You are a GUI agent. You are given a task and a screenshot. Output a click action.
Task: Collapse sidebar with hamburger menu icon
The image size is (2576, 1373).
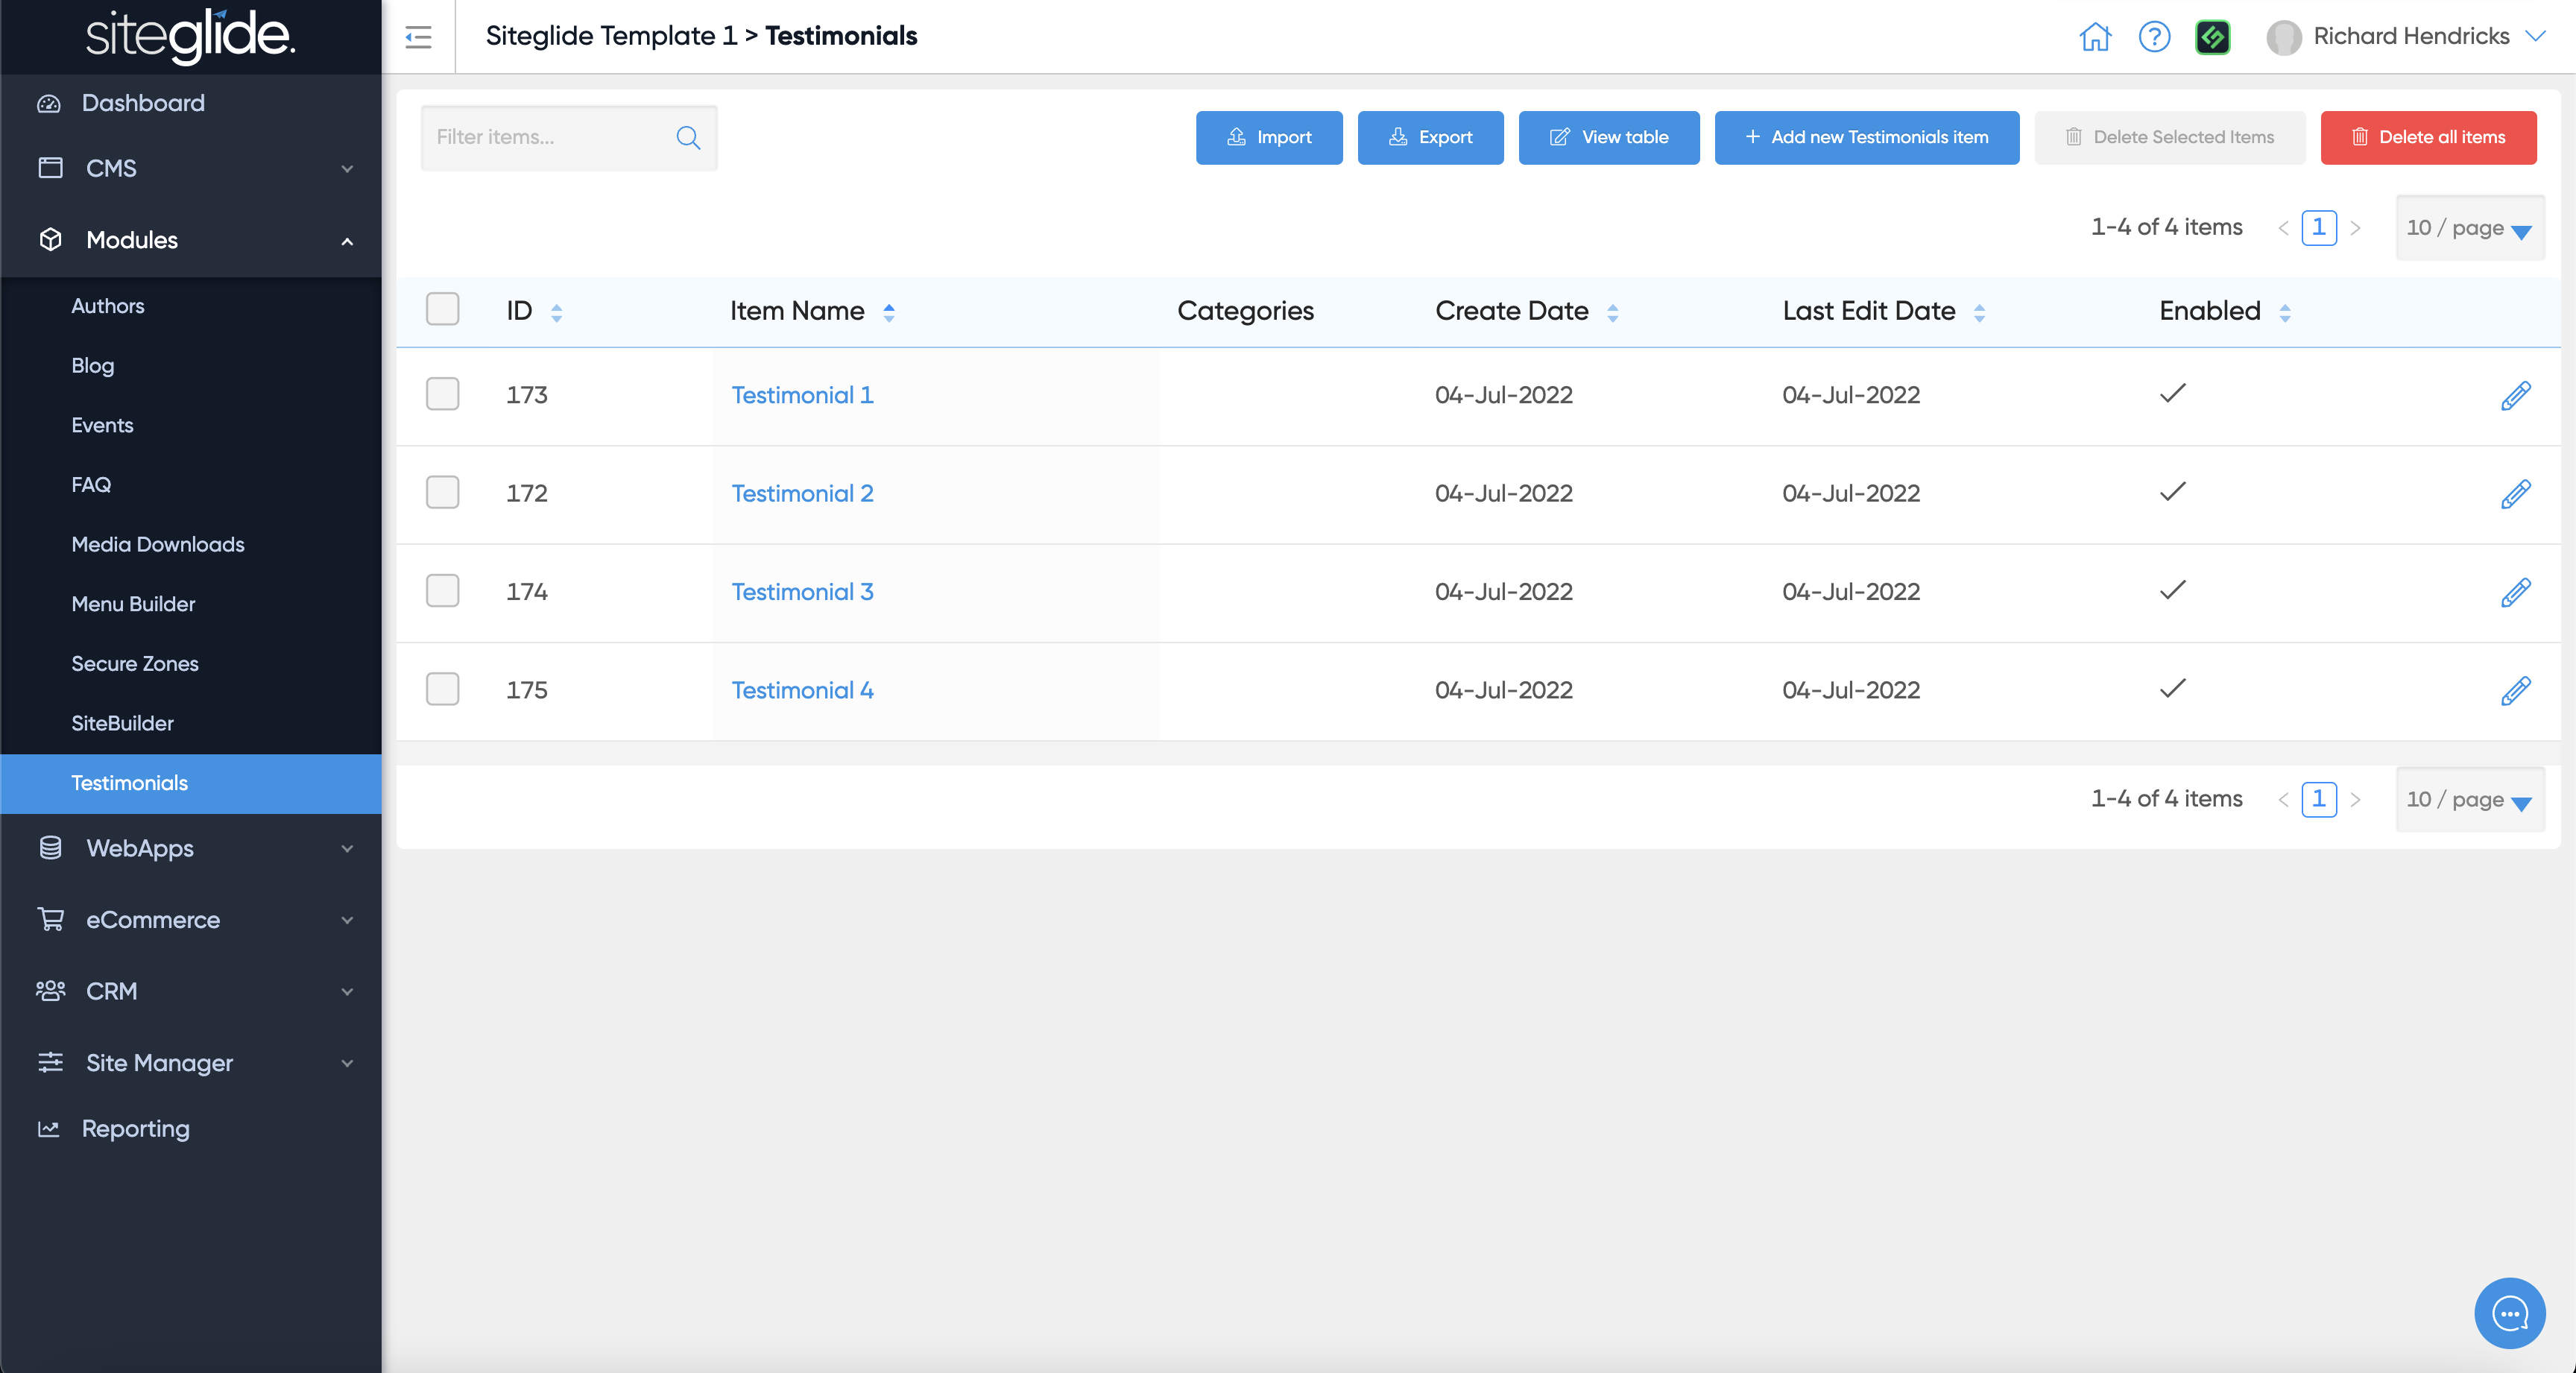coord(418,37)
